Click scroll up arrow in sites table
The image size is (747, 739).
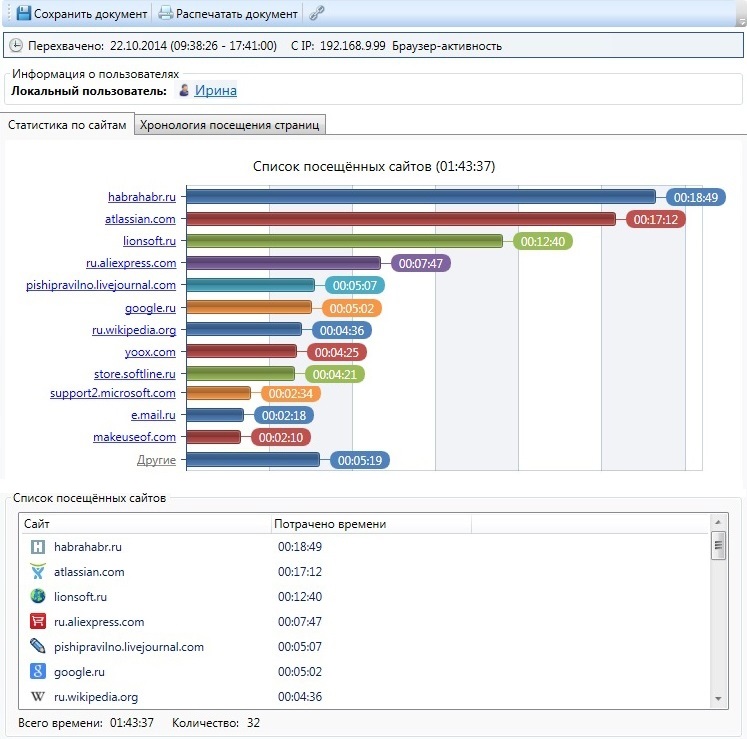(718, 523)
